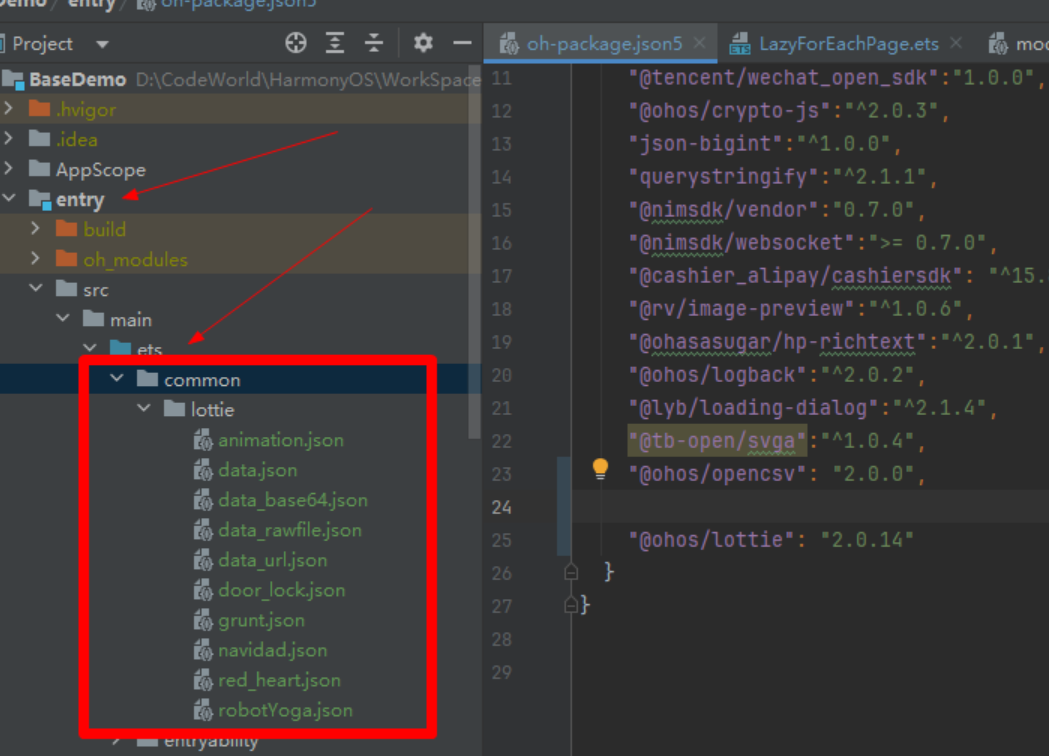Open animation.json file in tree
1049x756 pixels.
pyautogui.click(x=280, y=440)
